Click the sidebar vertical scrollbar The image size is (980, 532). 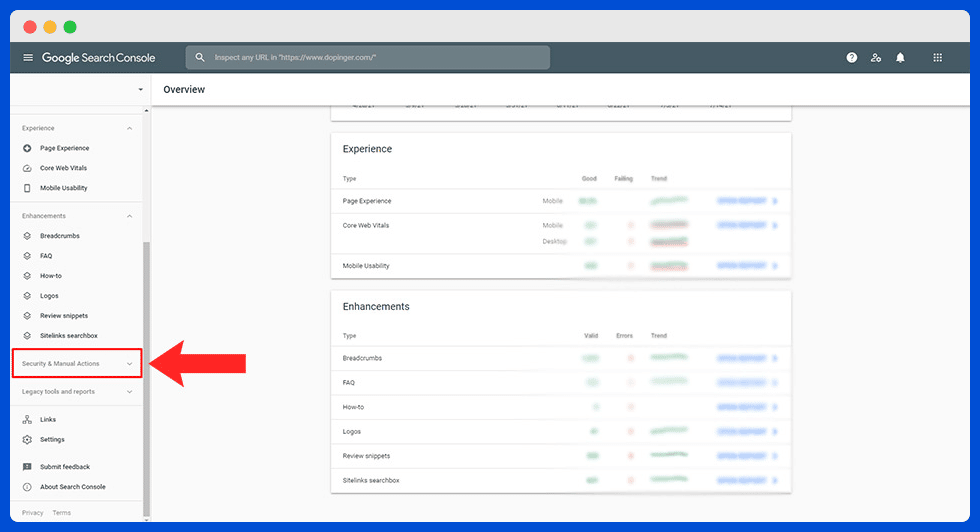146,378
